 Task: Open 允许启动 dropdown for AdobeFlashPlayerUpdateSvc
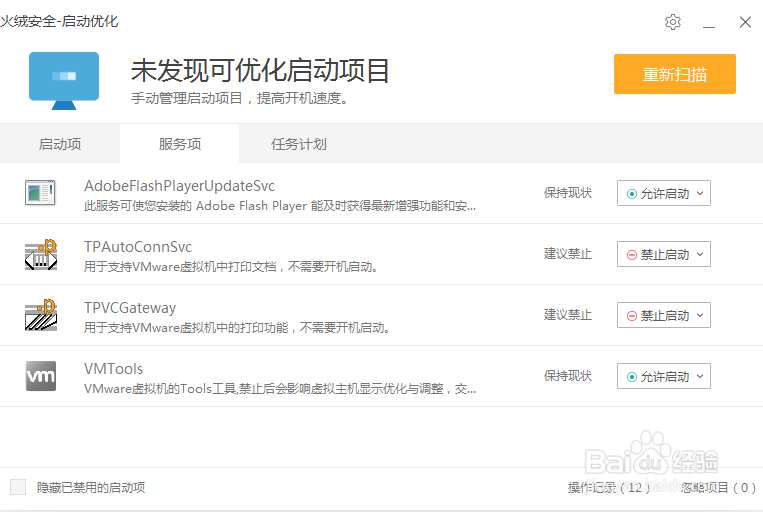click(664, 193)
